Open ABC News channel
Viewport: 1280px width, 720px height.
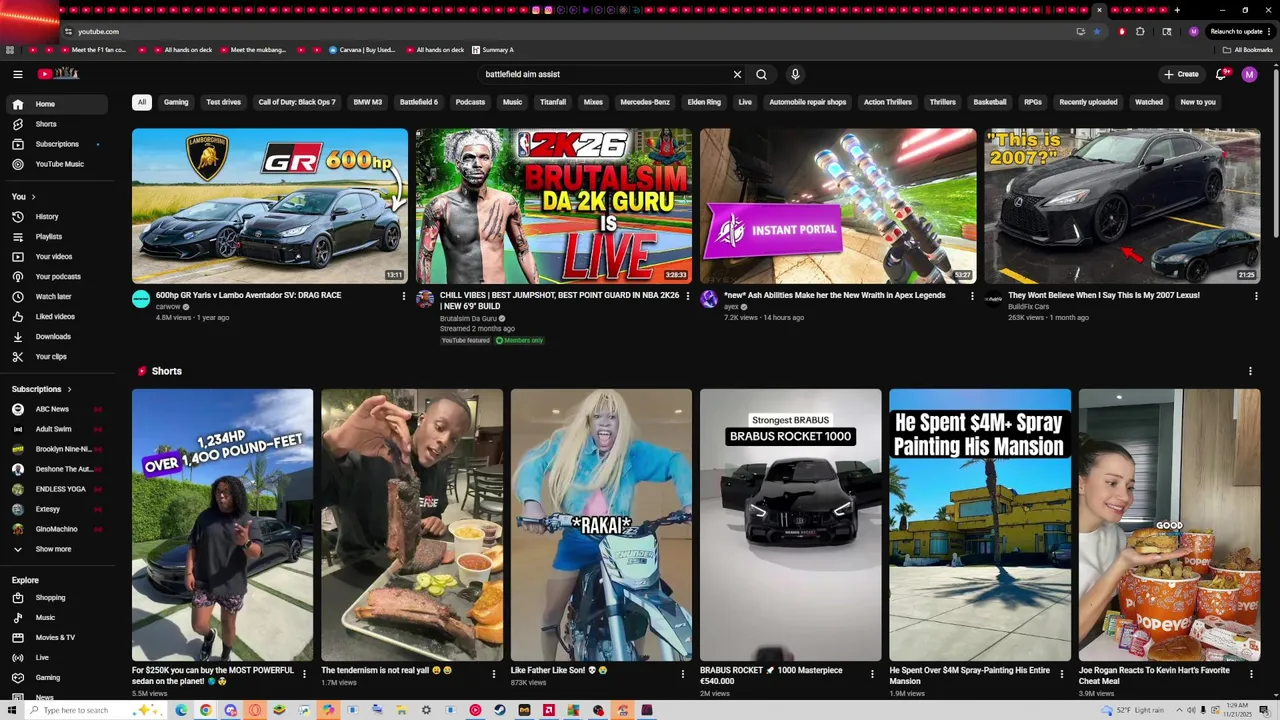click(x=56, y=409)
